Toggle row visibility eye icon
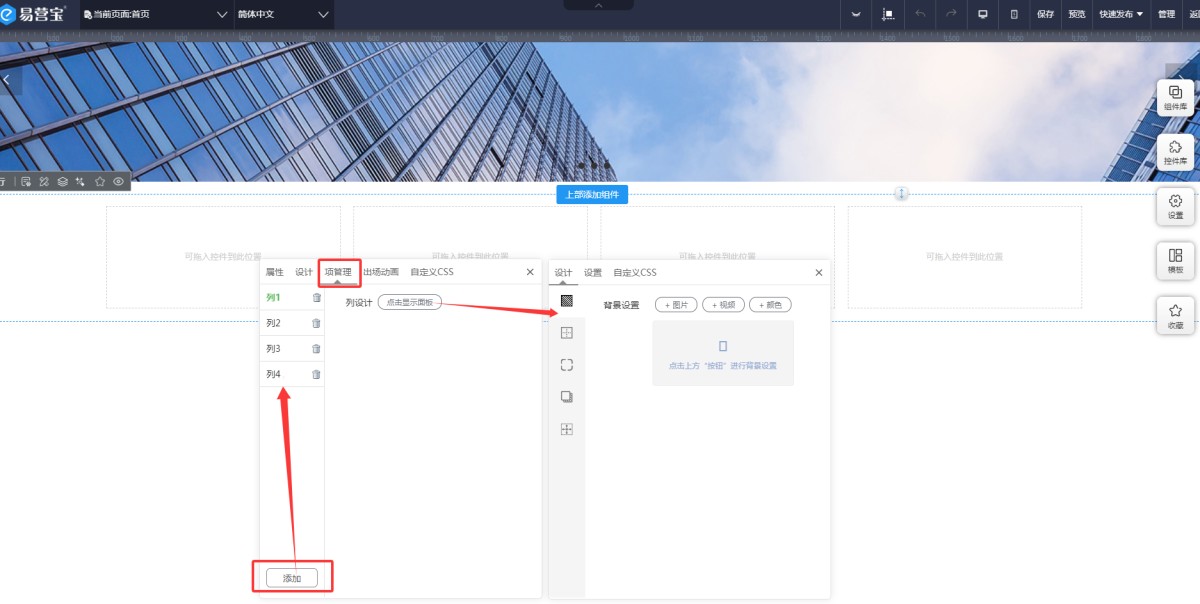Image resolution: width=1200 pixels, height=604 pixels. click(x=119, y=181)
